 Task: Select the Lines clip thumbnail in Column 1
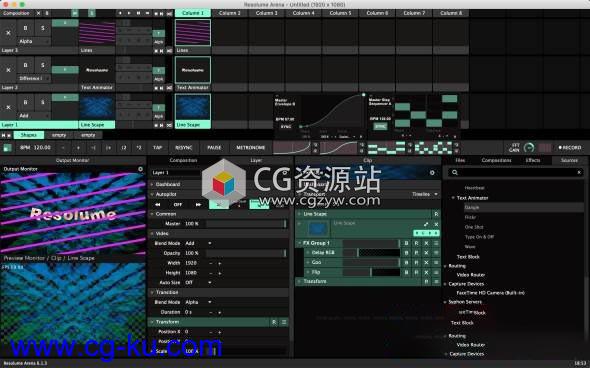tap(193, 33)
